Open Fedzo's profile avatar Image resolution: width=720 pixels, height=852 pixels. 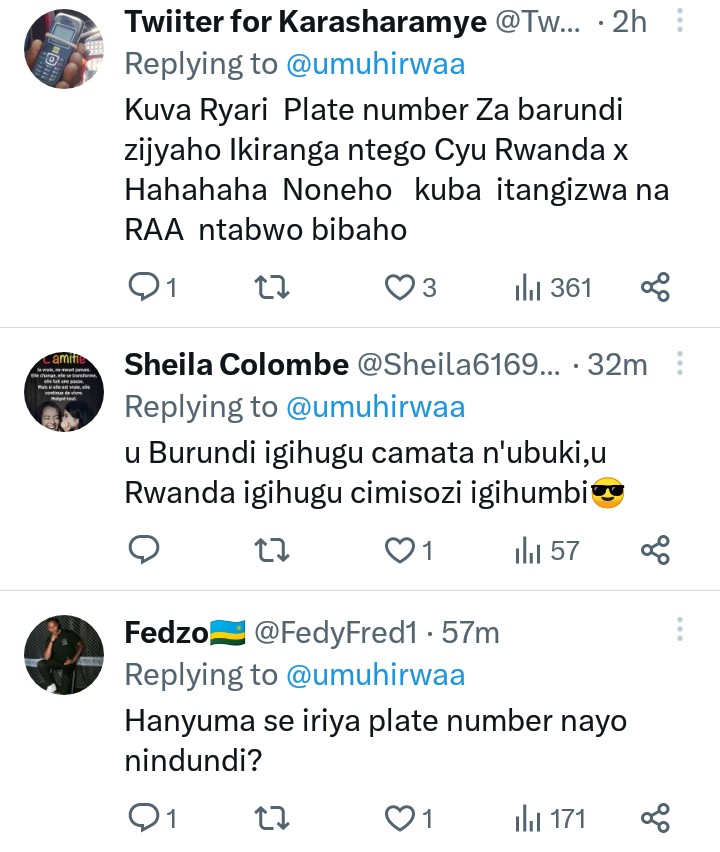coord(63,655)
